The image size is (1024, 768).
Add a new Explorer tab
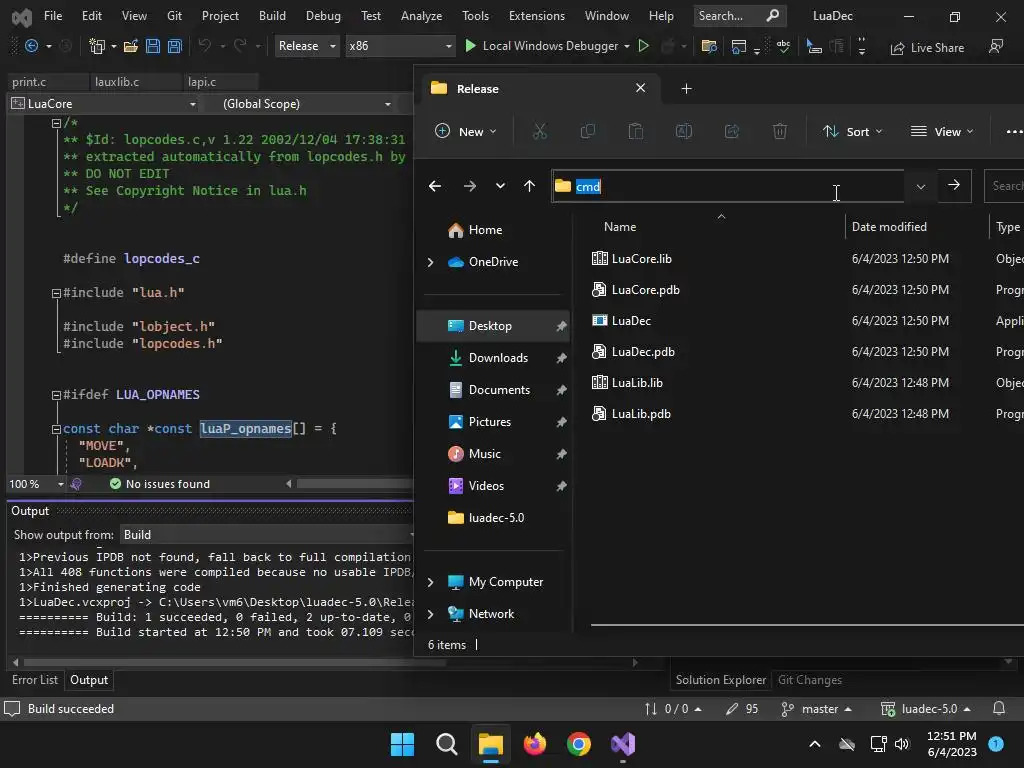click(x=686, y=88)
